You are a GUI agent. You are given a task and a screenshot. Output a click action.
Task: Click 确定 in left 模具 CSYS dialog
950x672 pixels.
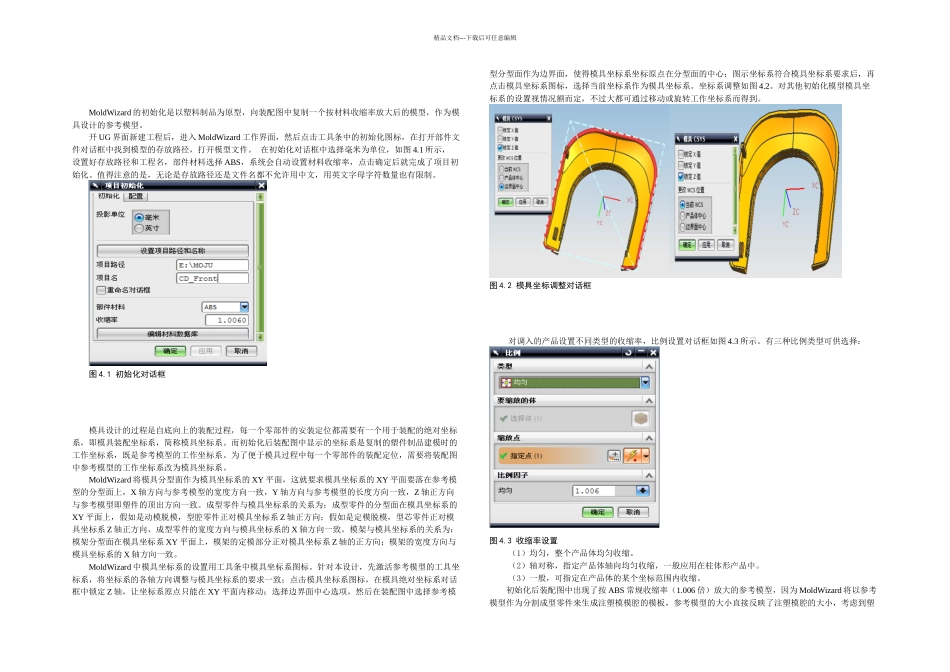[505, 202]
